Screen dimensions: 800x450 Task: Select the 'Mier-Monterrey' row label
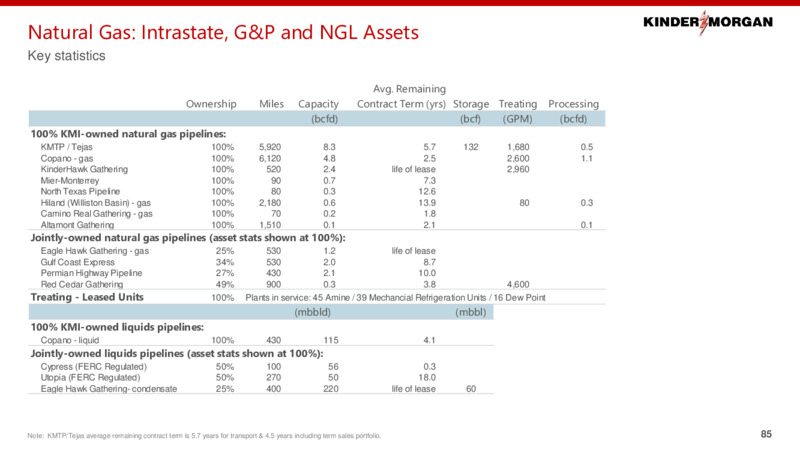(70, 181)
